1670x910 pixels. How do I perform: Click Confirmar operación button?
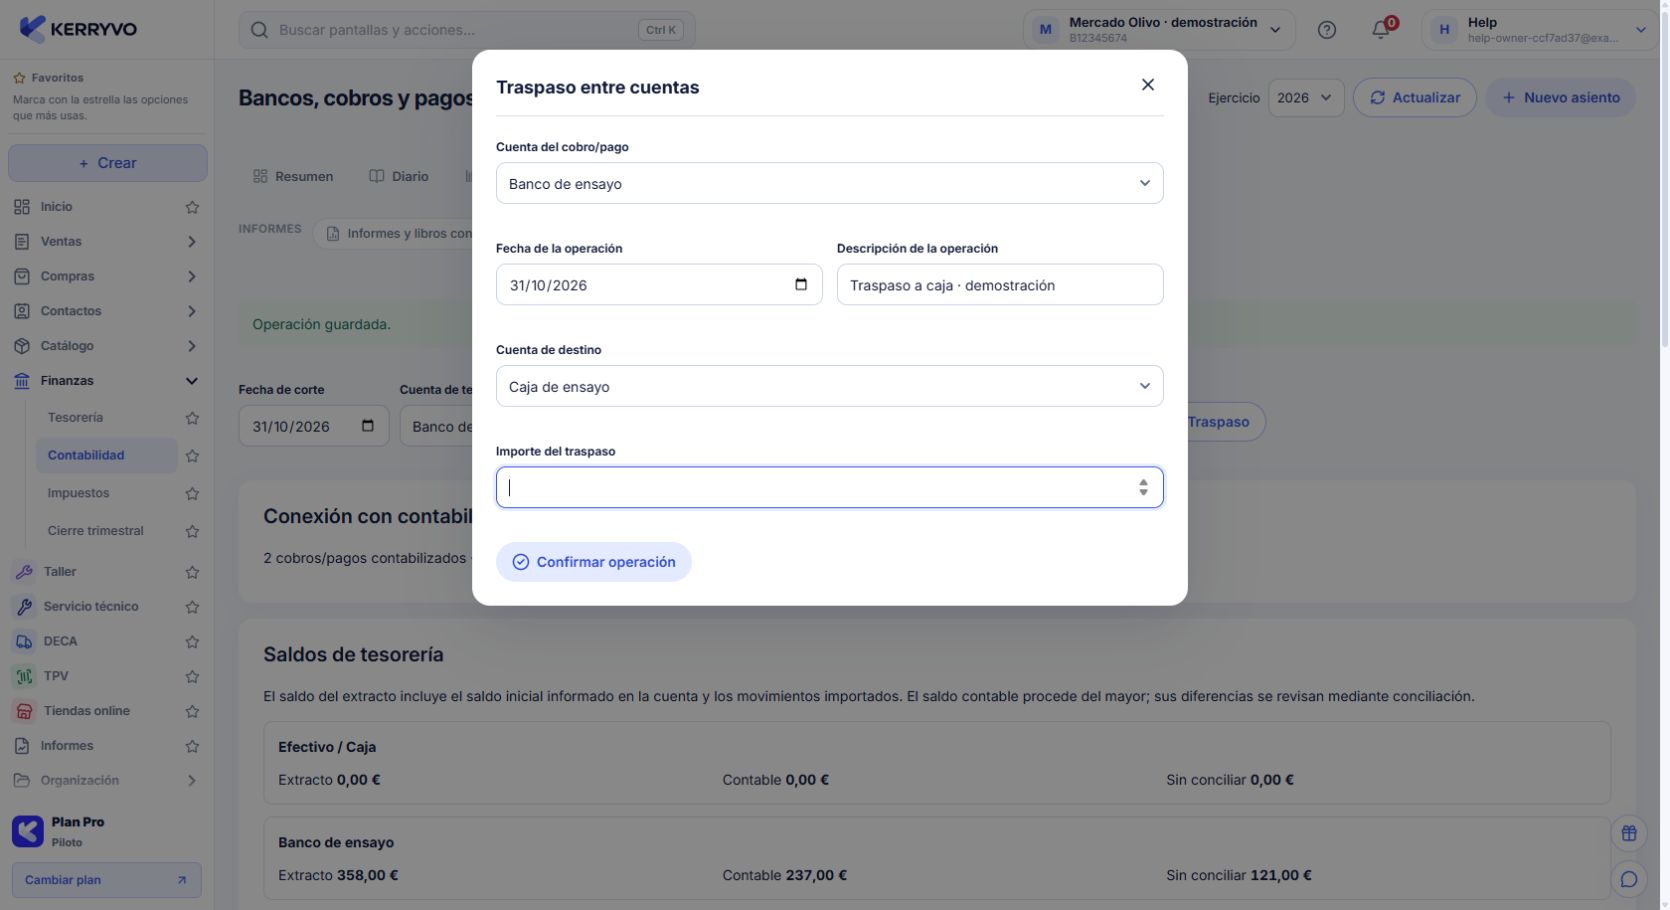click(594, 562)
